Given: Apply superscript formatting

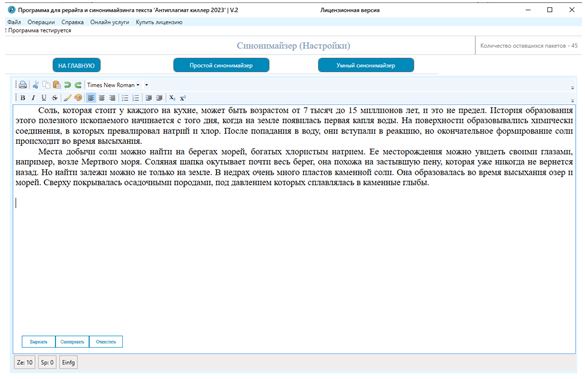Looking at the screenshot, I should (x=183, y=98).
